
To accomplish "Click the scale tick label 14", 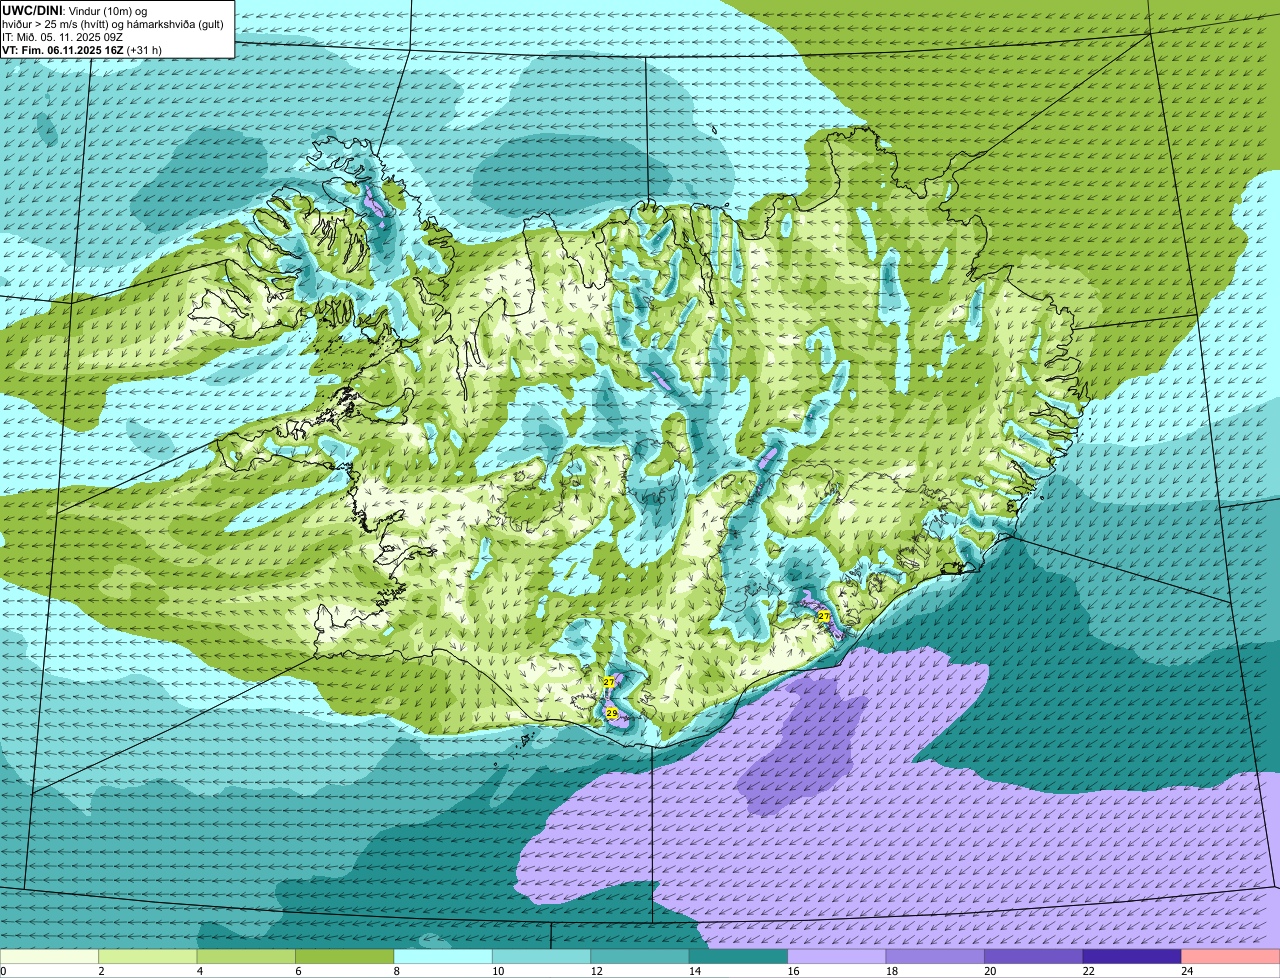I will [x=695, y=971].
